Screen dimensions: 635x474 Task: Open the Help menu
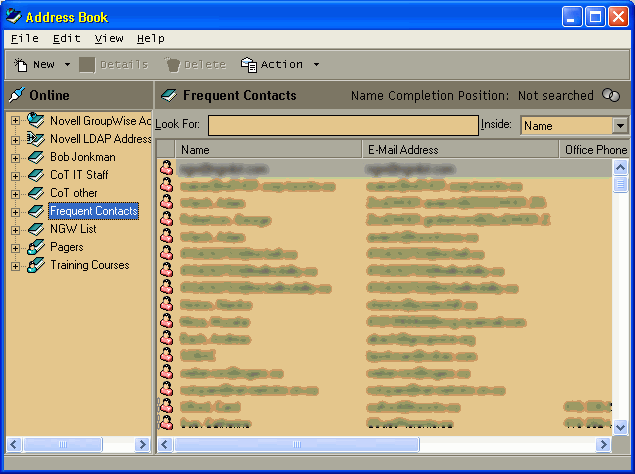coord(151,38)
